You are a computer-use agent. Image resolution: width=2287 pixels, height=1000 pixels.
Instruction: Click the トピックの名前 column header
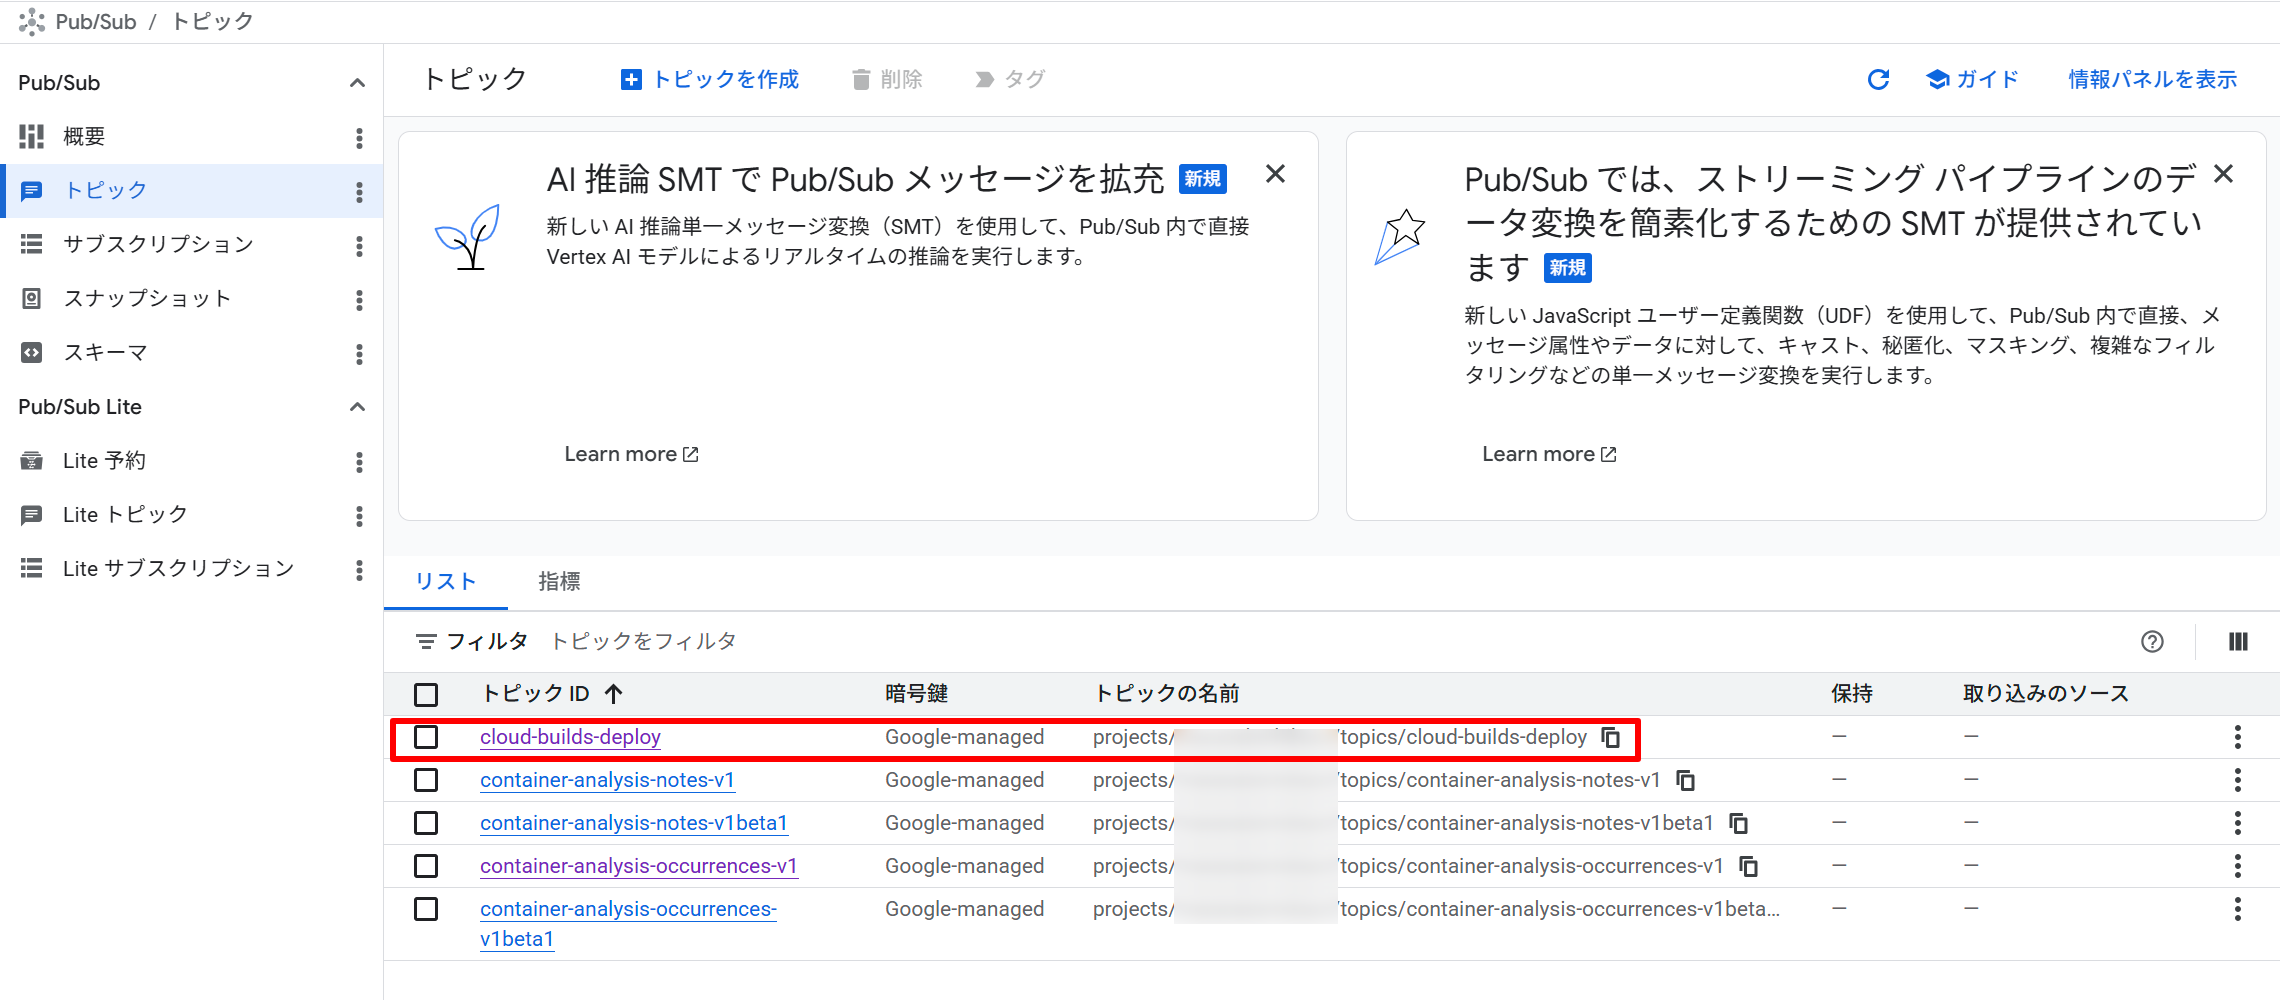[x=1167, y=694]
